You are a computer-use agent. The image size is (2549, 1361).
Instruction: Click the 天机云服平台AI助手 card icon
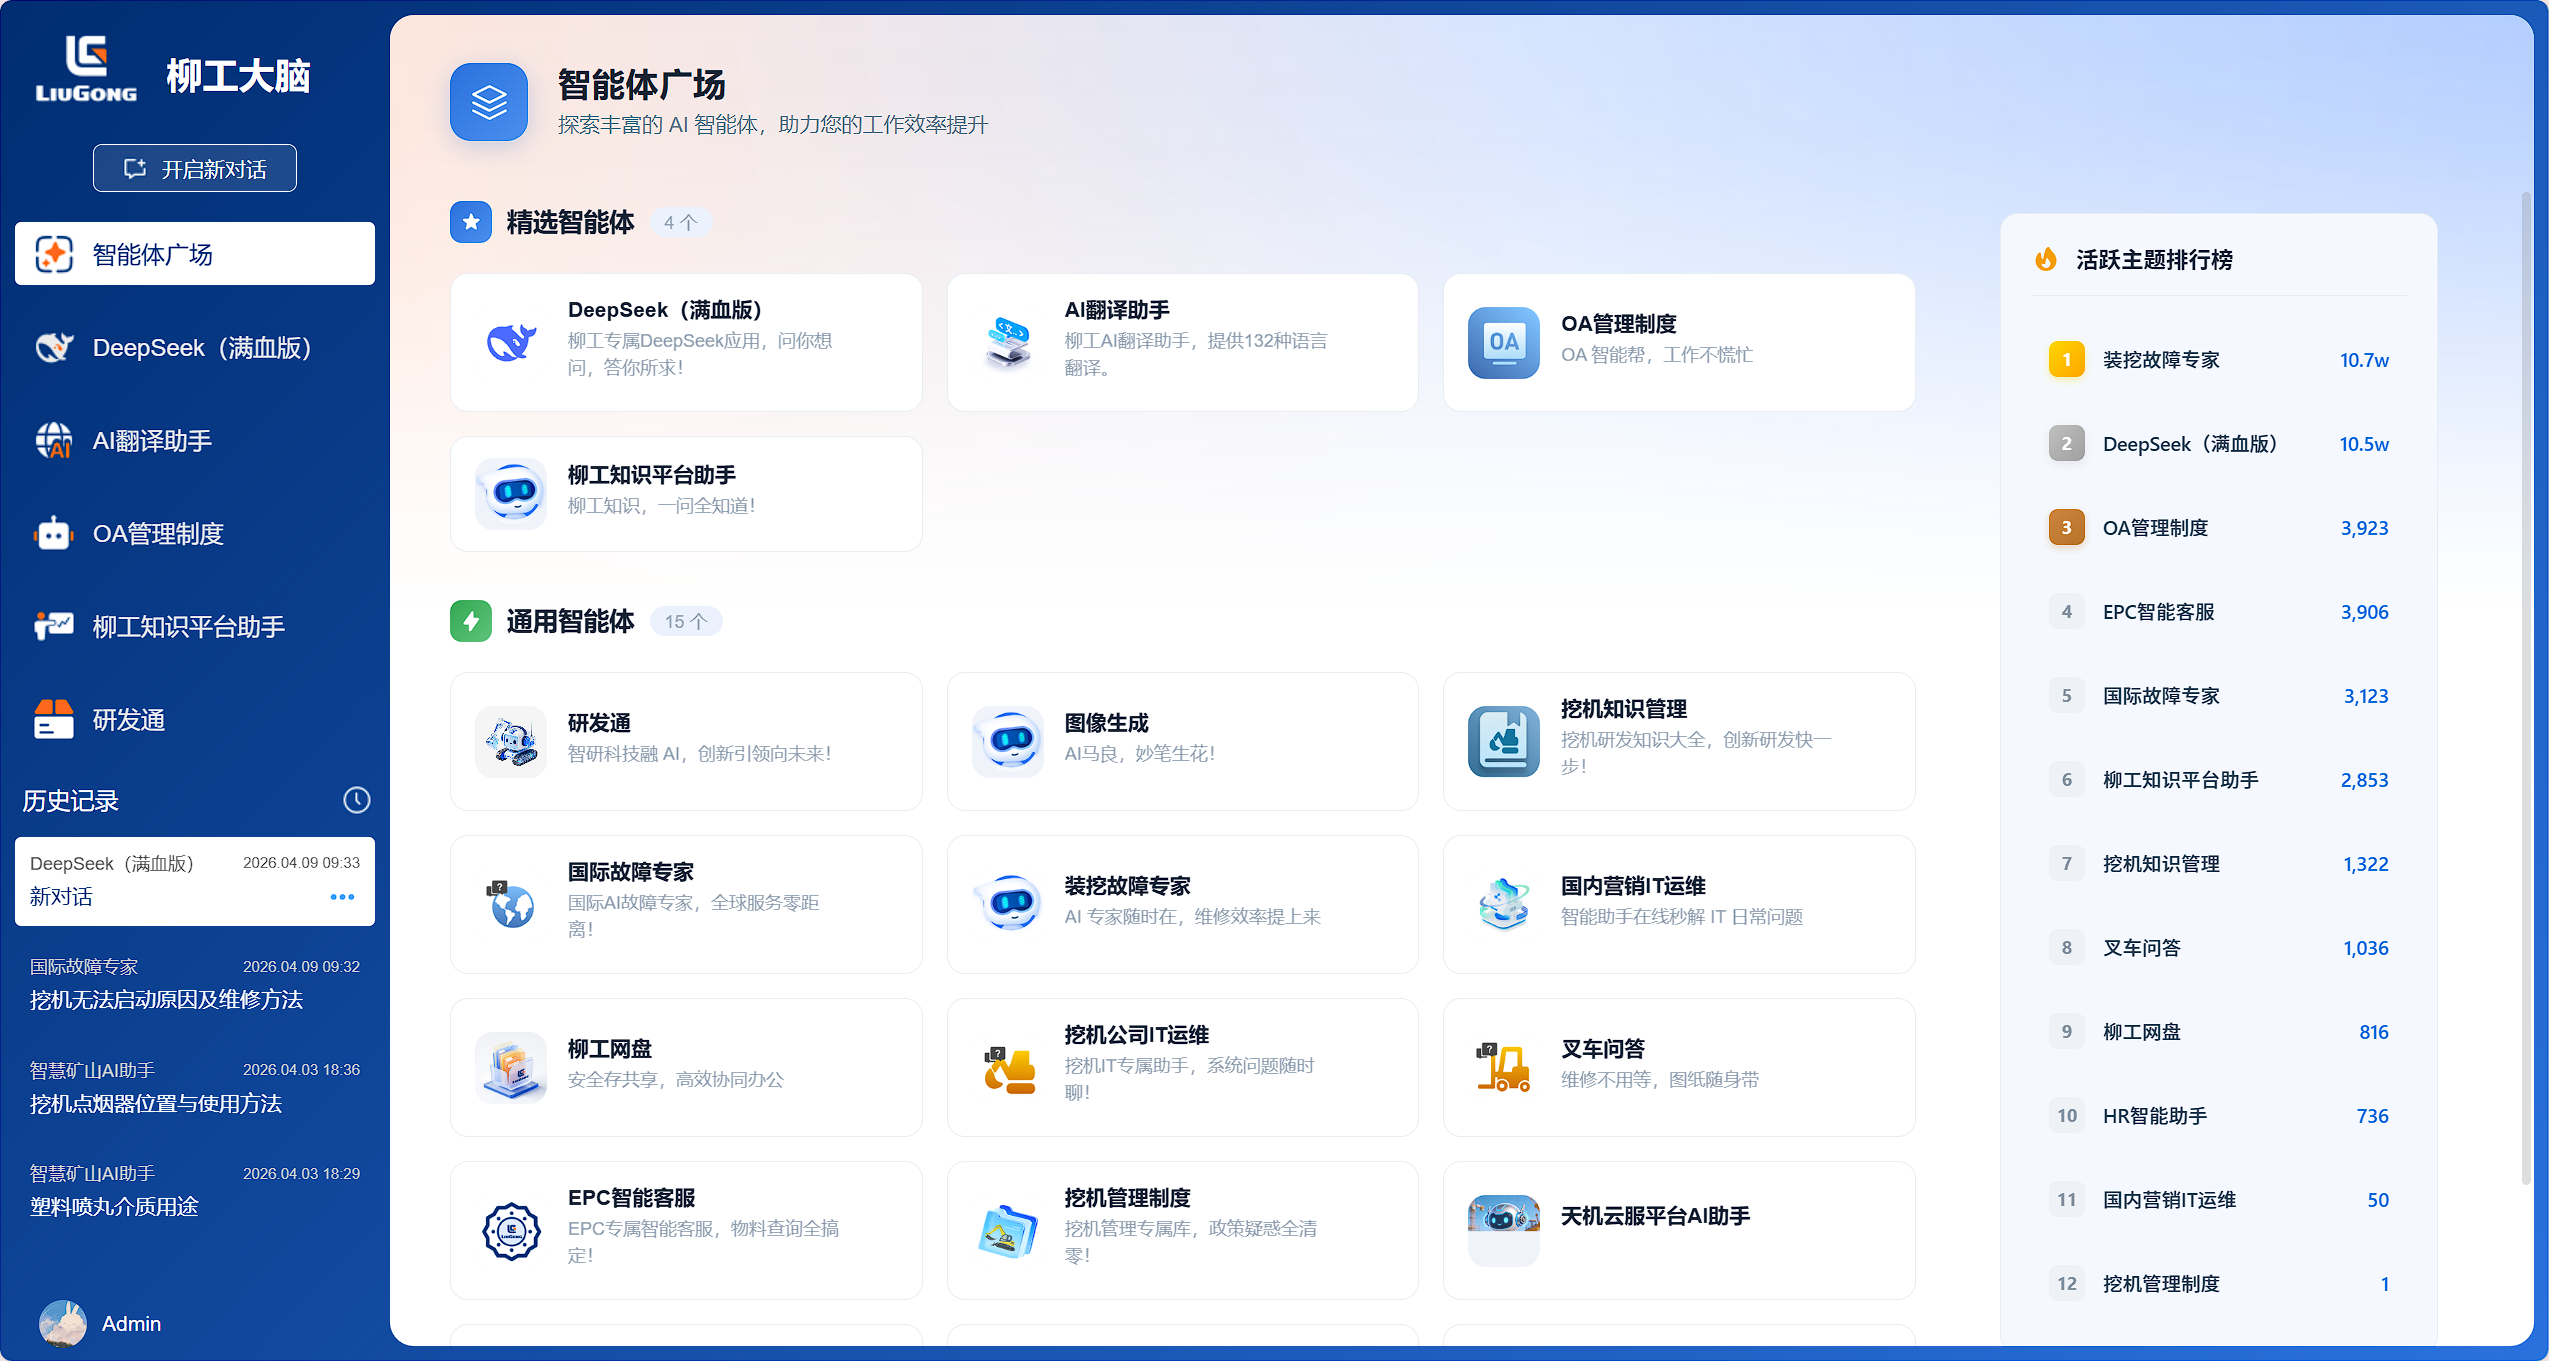coord(1504,1230)
